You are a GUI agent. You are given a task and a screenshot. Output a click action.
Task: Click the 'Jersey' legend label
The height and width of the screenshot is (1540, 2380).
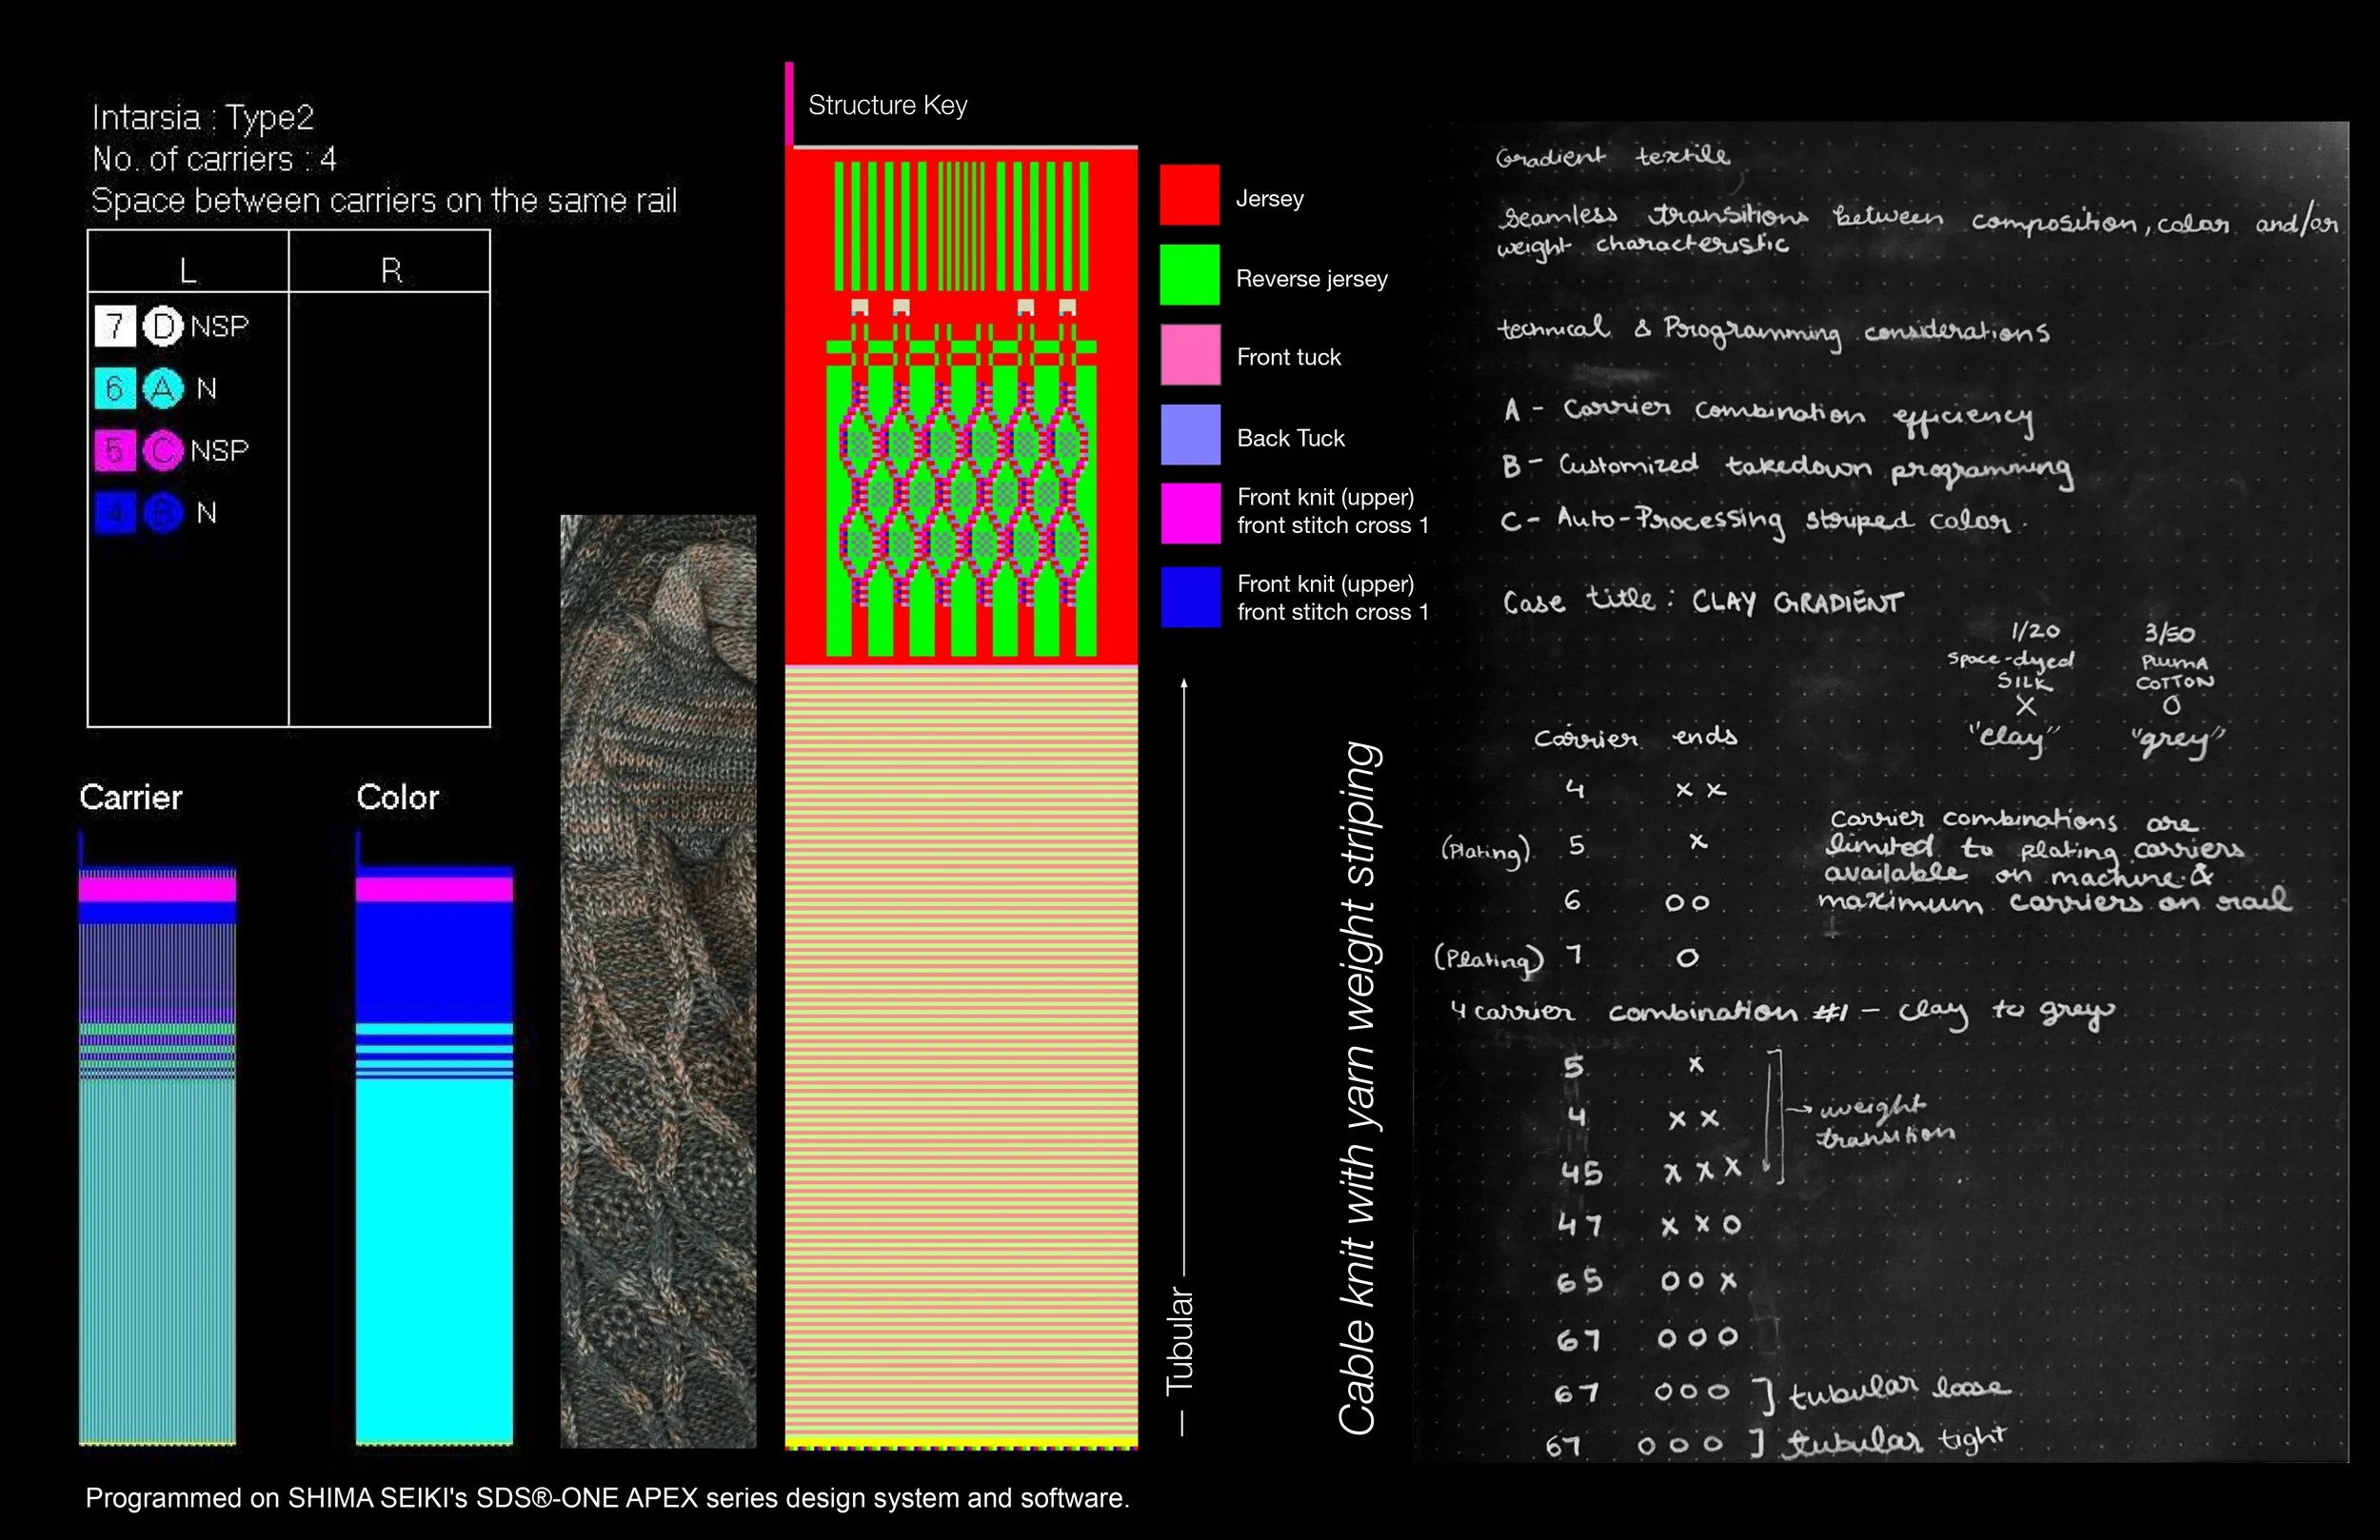point(1270,198)
